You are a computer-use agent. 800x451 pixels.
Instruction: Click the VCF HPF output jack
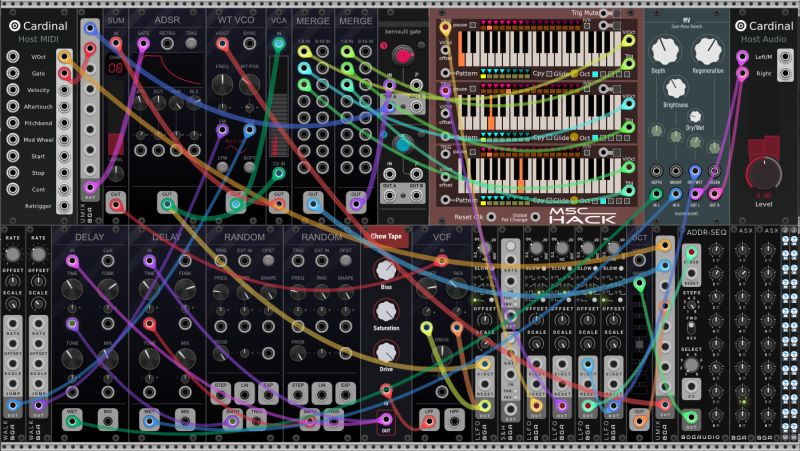point(454,421)
